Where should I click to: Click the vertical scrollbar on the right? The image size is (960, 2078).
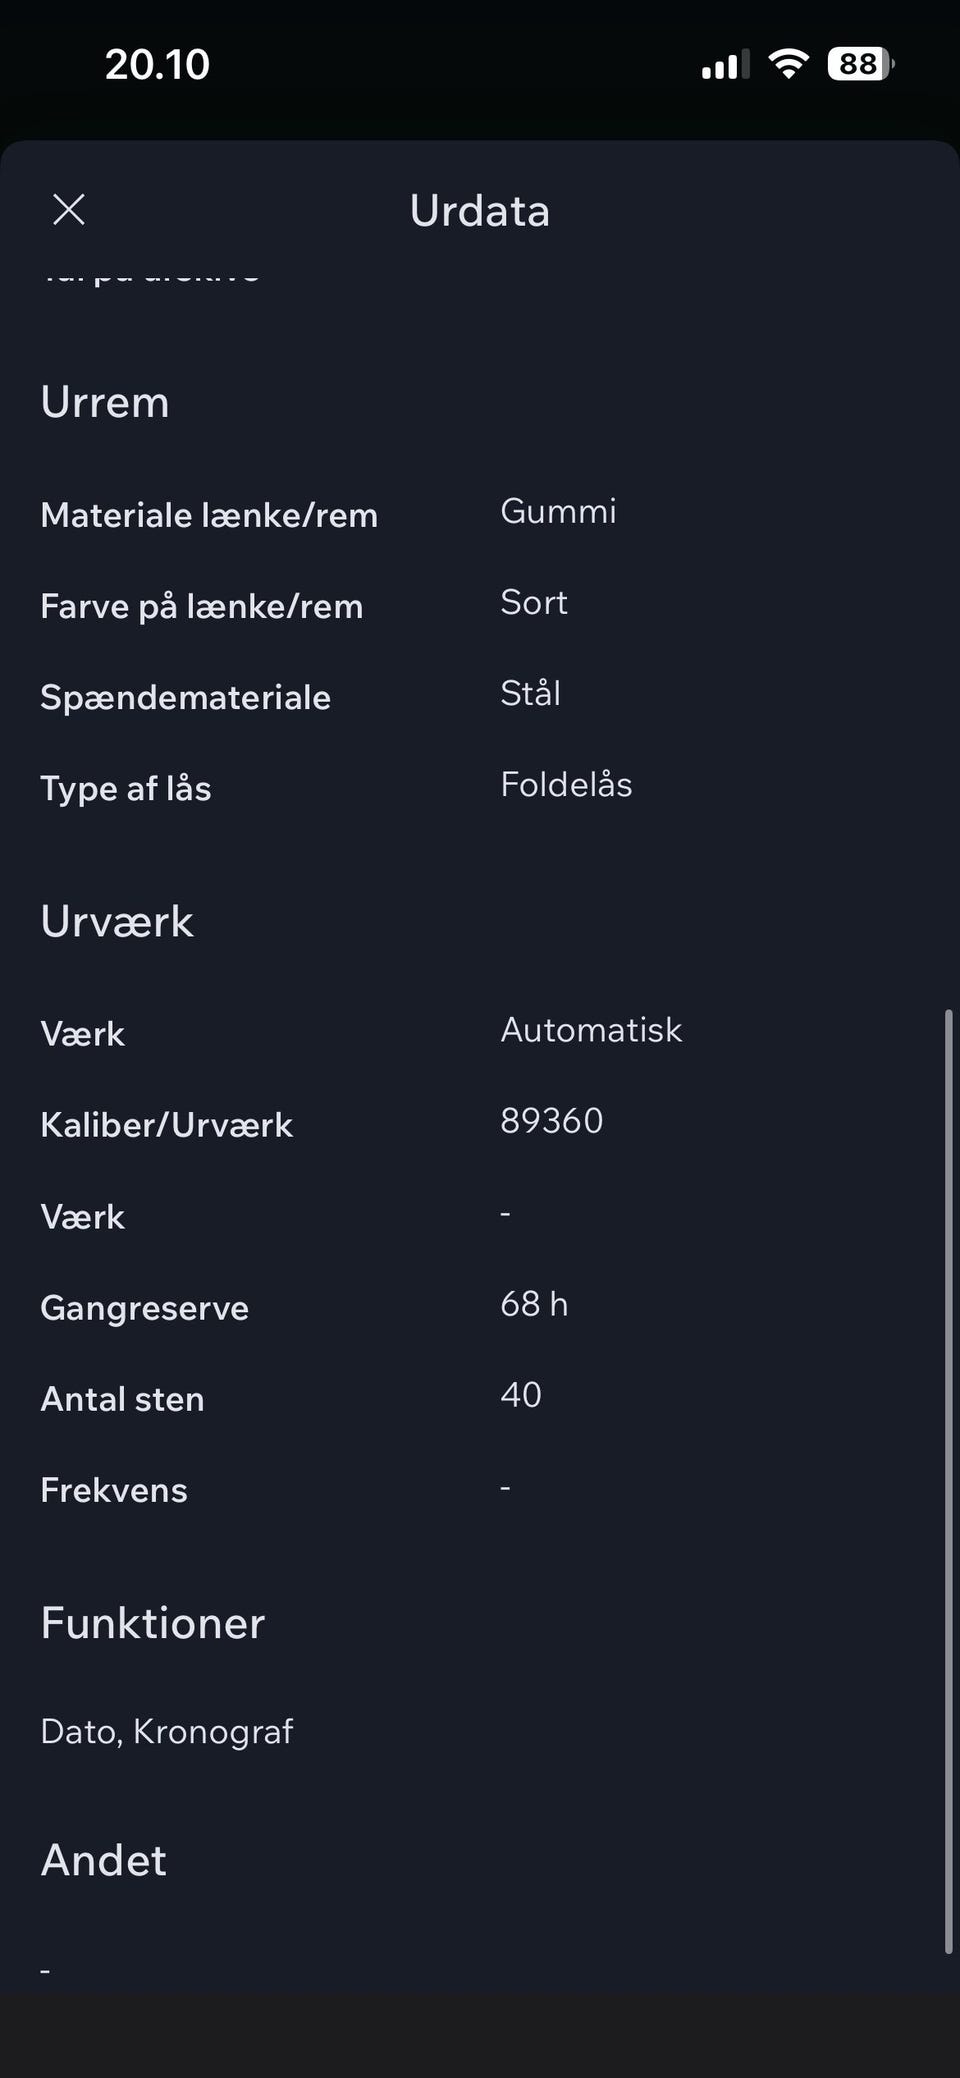(x=948, y=1480)
